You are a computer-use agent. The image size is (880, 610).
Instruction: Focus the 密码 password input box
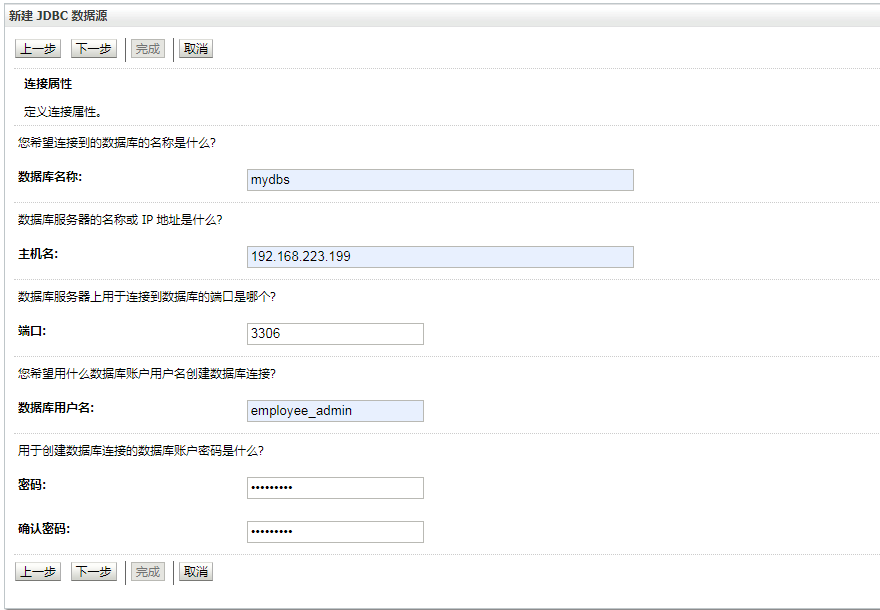(x=335, y=488)
